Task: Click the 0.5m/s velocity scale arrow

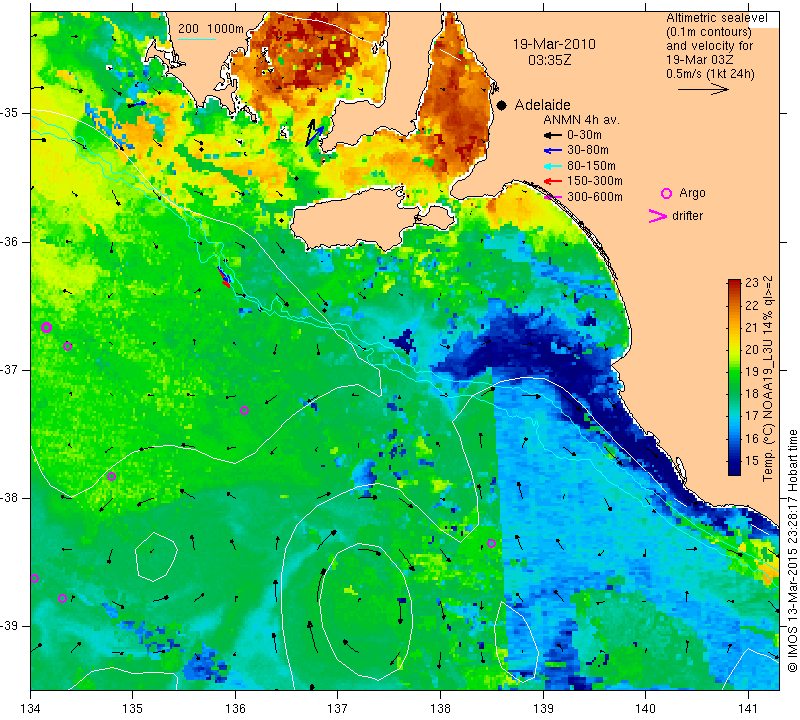Action: (704, 90)
